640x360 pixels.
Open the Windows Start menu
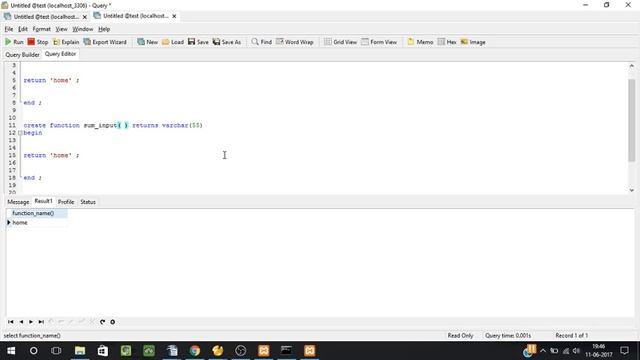[11, 351]
